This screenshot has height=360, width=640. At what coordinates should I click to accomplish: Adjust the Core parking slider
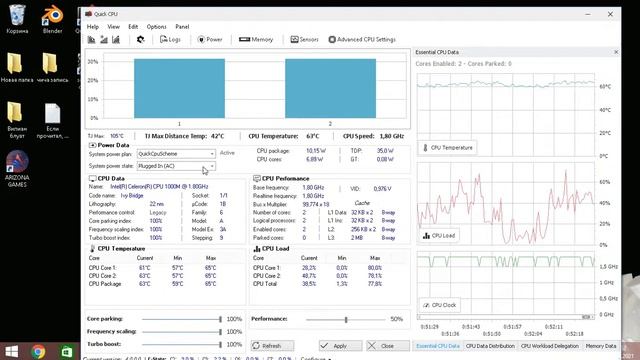[x=182, y=319]
